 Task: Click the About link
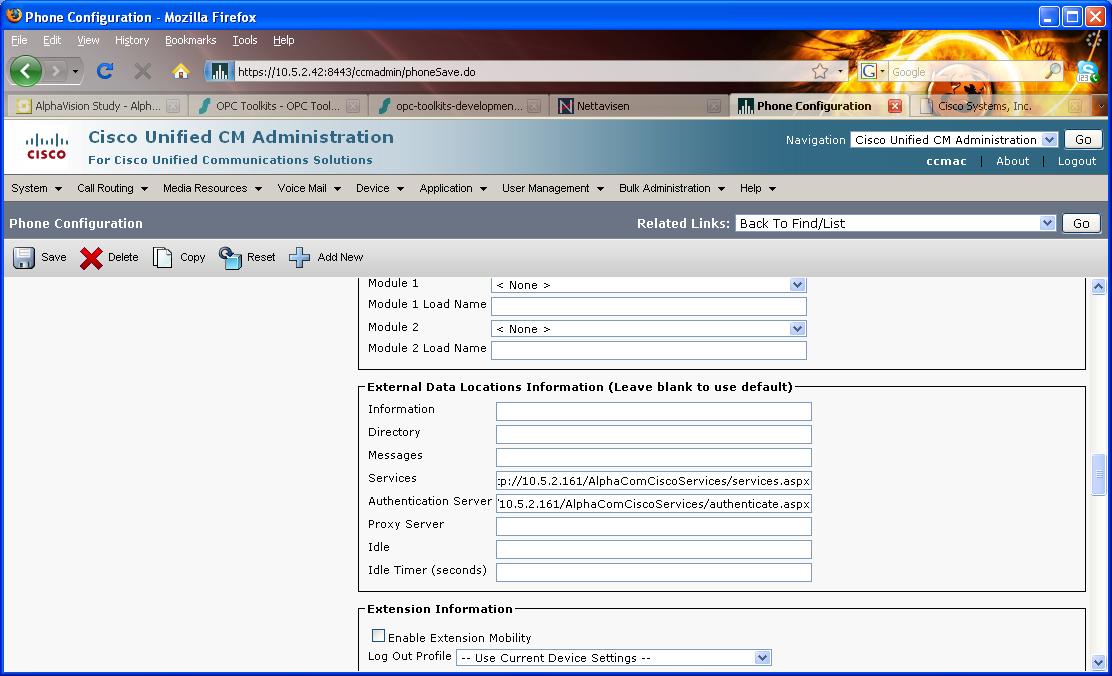click(1012, 161)
